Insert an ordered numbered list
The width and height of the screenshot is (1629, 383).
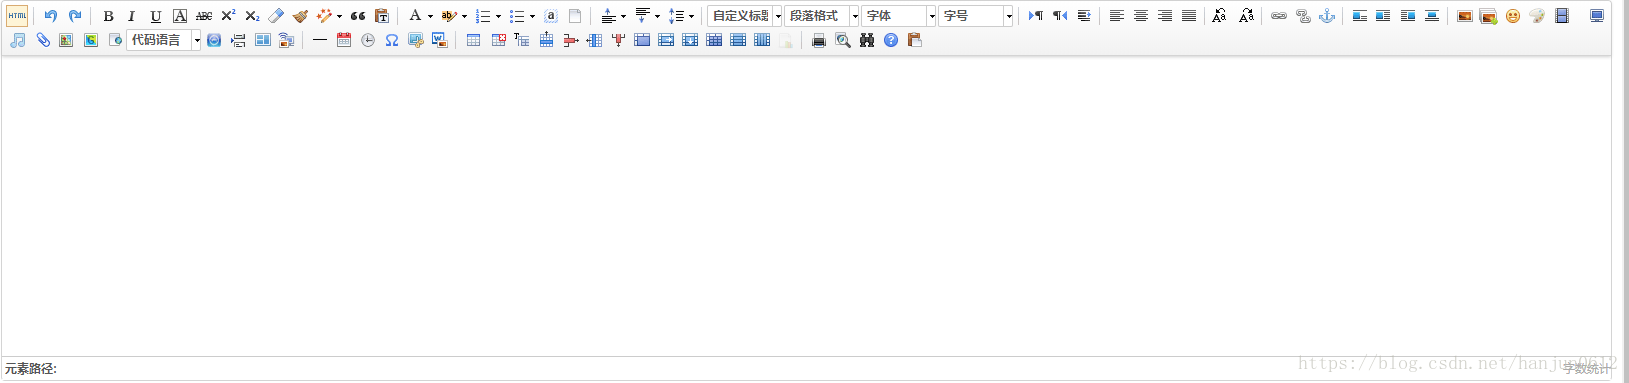point(483,16)
